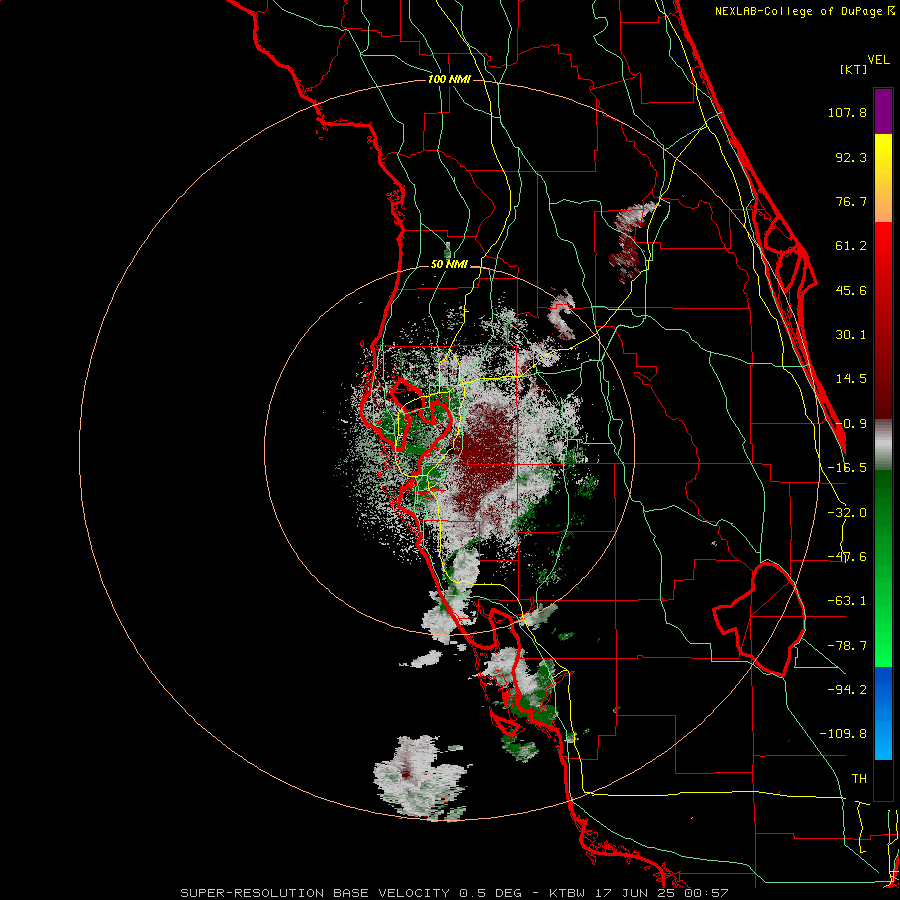The image size is (900, 900).
Task: Click the -0.9 legend value
Action: tap(851, 424)
